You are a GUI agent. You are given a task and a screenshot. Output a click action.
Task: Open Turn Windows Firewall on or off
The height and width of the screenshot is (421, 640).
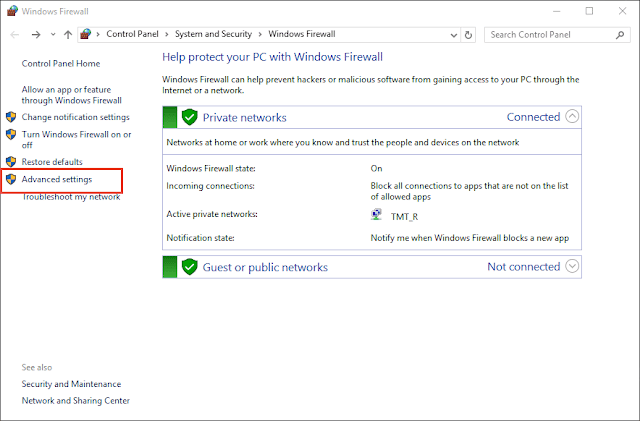pyautogui.click(x=76, y=140)
